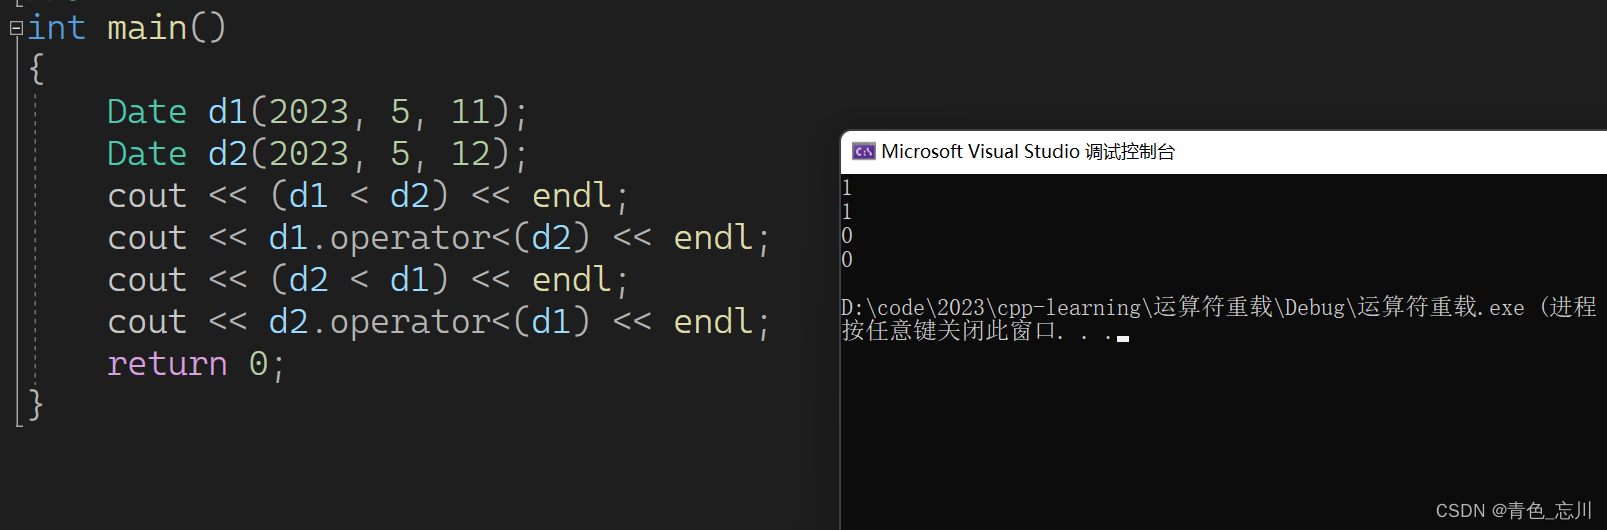This screenshot has width=1607, height=530.
Task: Click operator< in the d2.operator<(d1) line
Action: pos(420,322)
